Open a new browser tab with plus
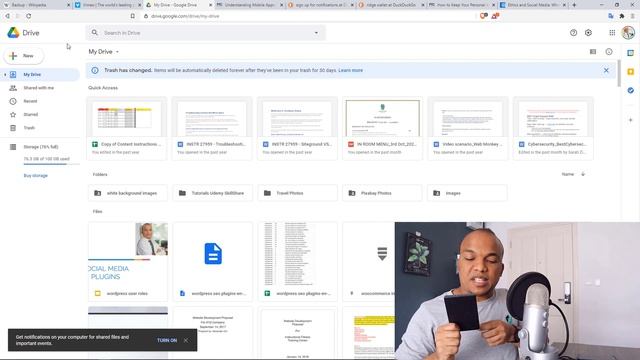Viewport: 640px width, 360px height. point(574,5)
